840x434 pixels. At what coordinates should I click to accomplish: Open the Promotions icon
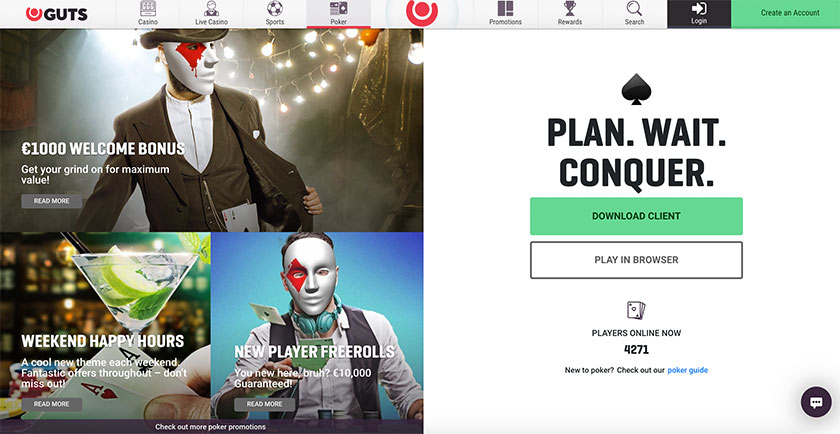click(505, 9)
